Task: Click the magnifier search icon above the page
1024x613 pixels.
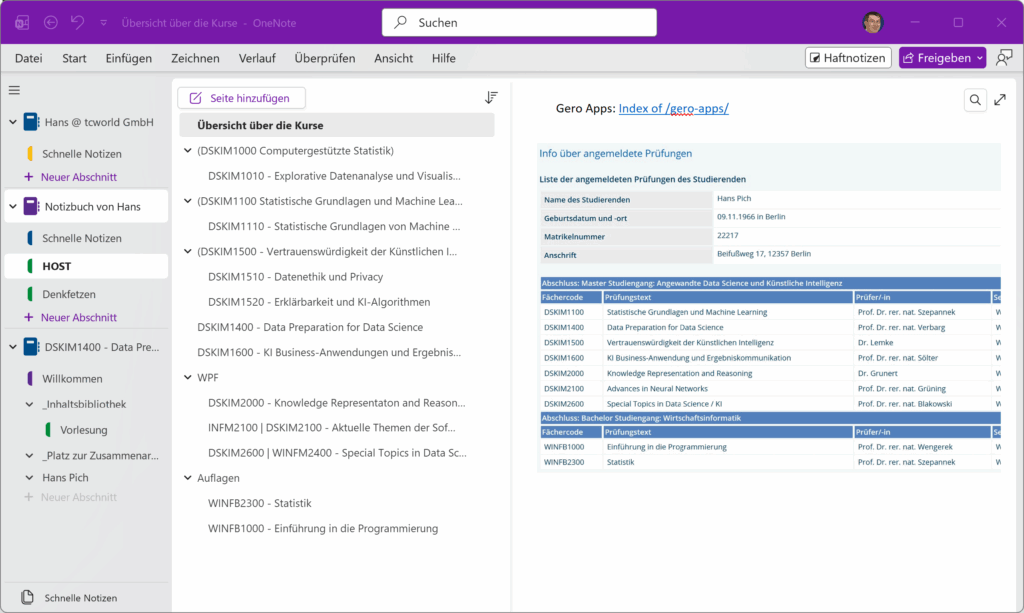Action: coord(975,100)
